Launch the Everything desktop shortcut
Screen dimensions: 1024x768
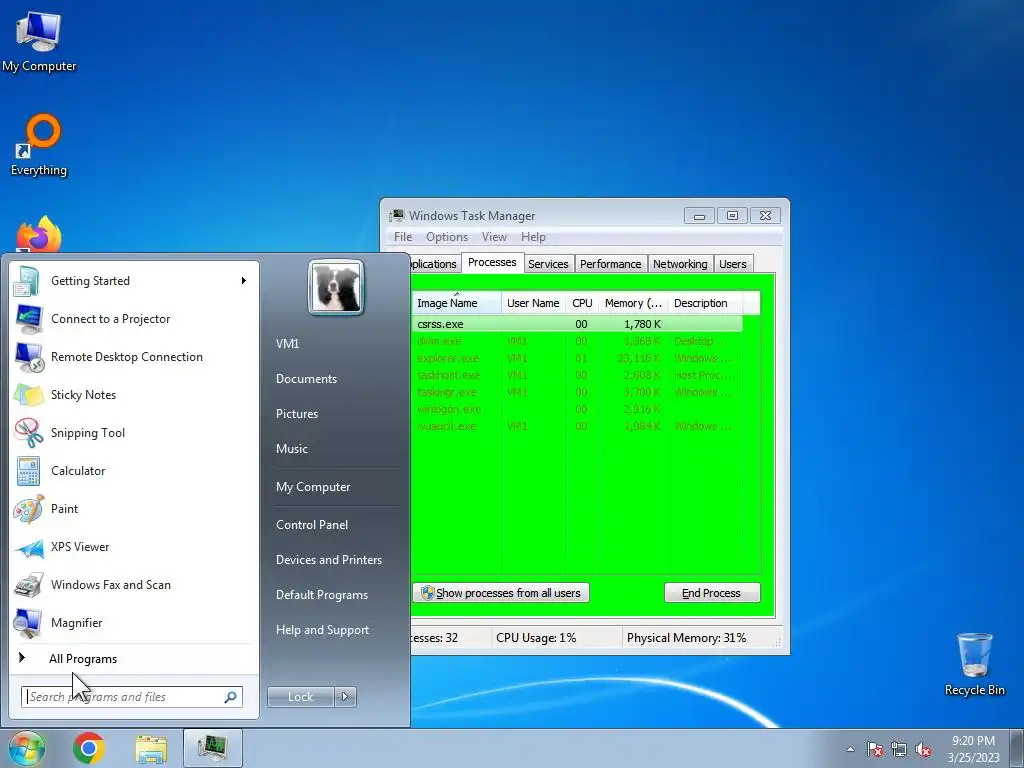(39, 145)
